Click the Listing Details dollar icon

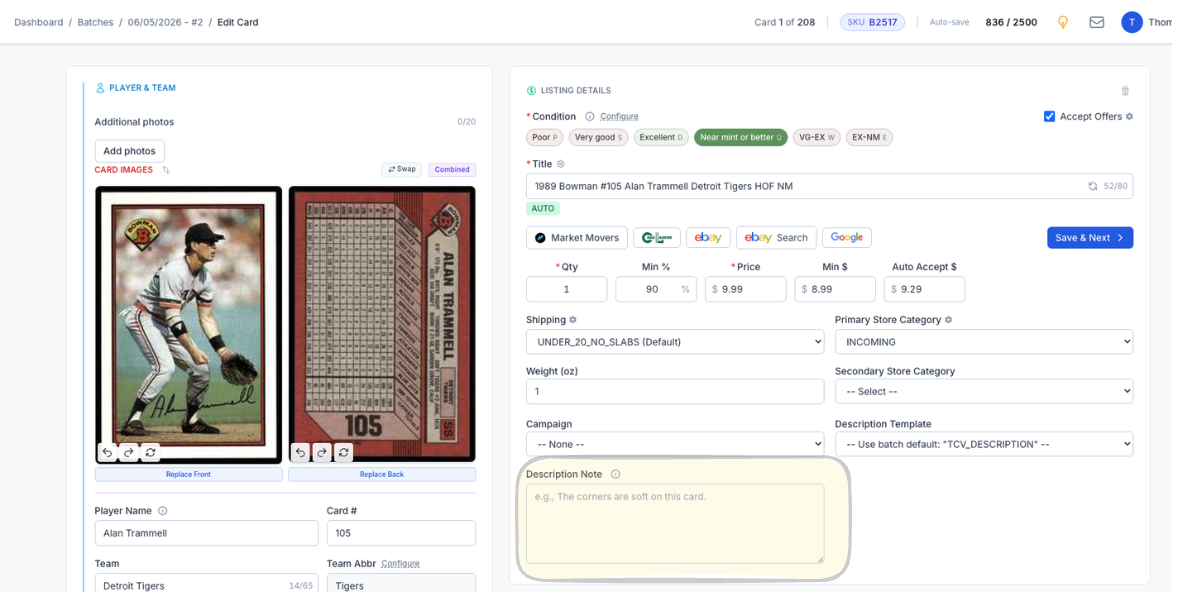tap(531, 91)
